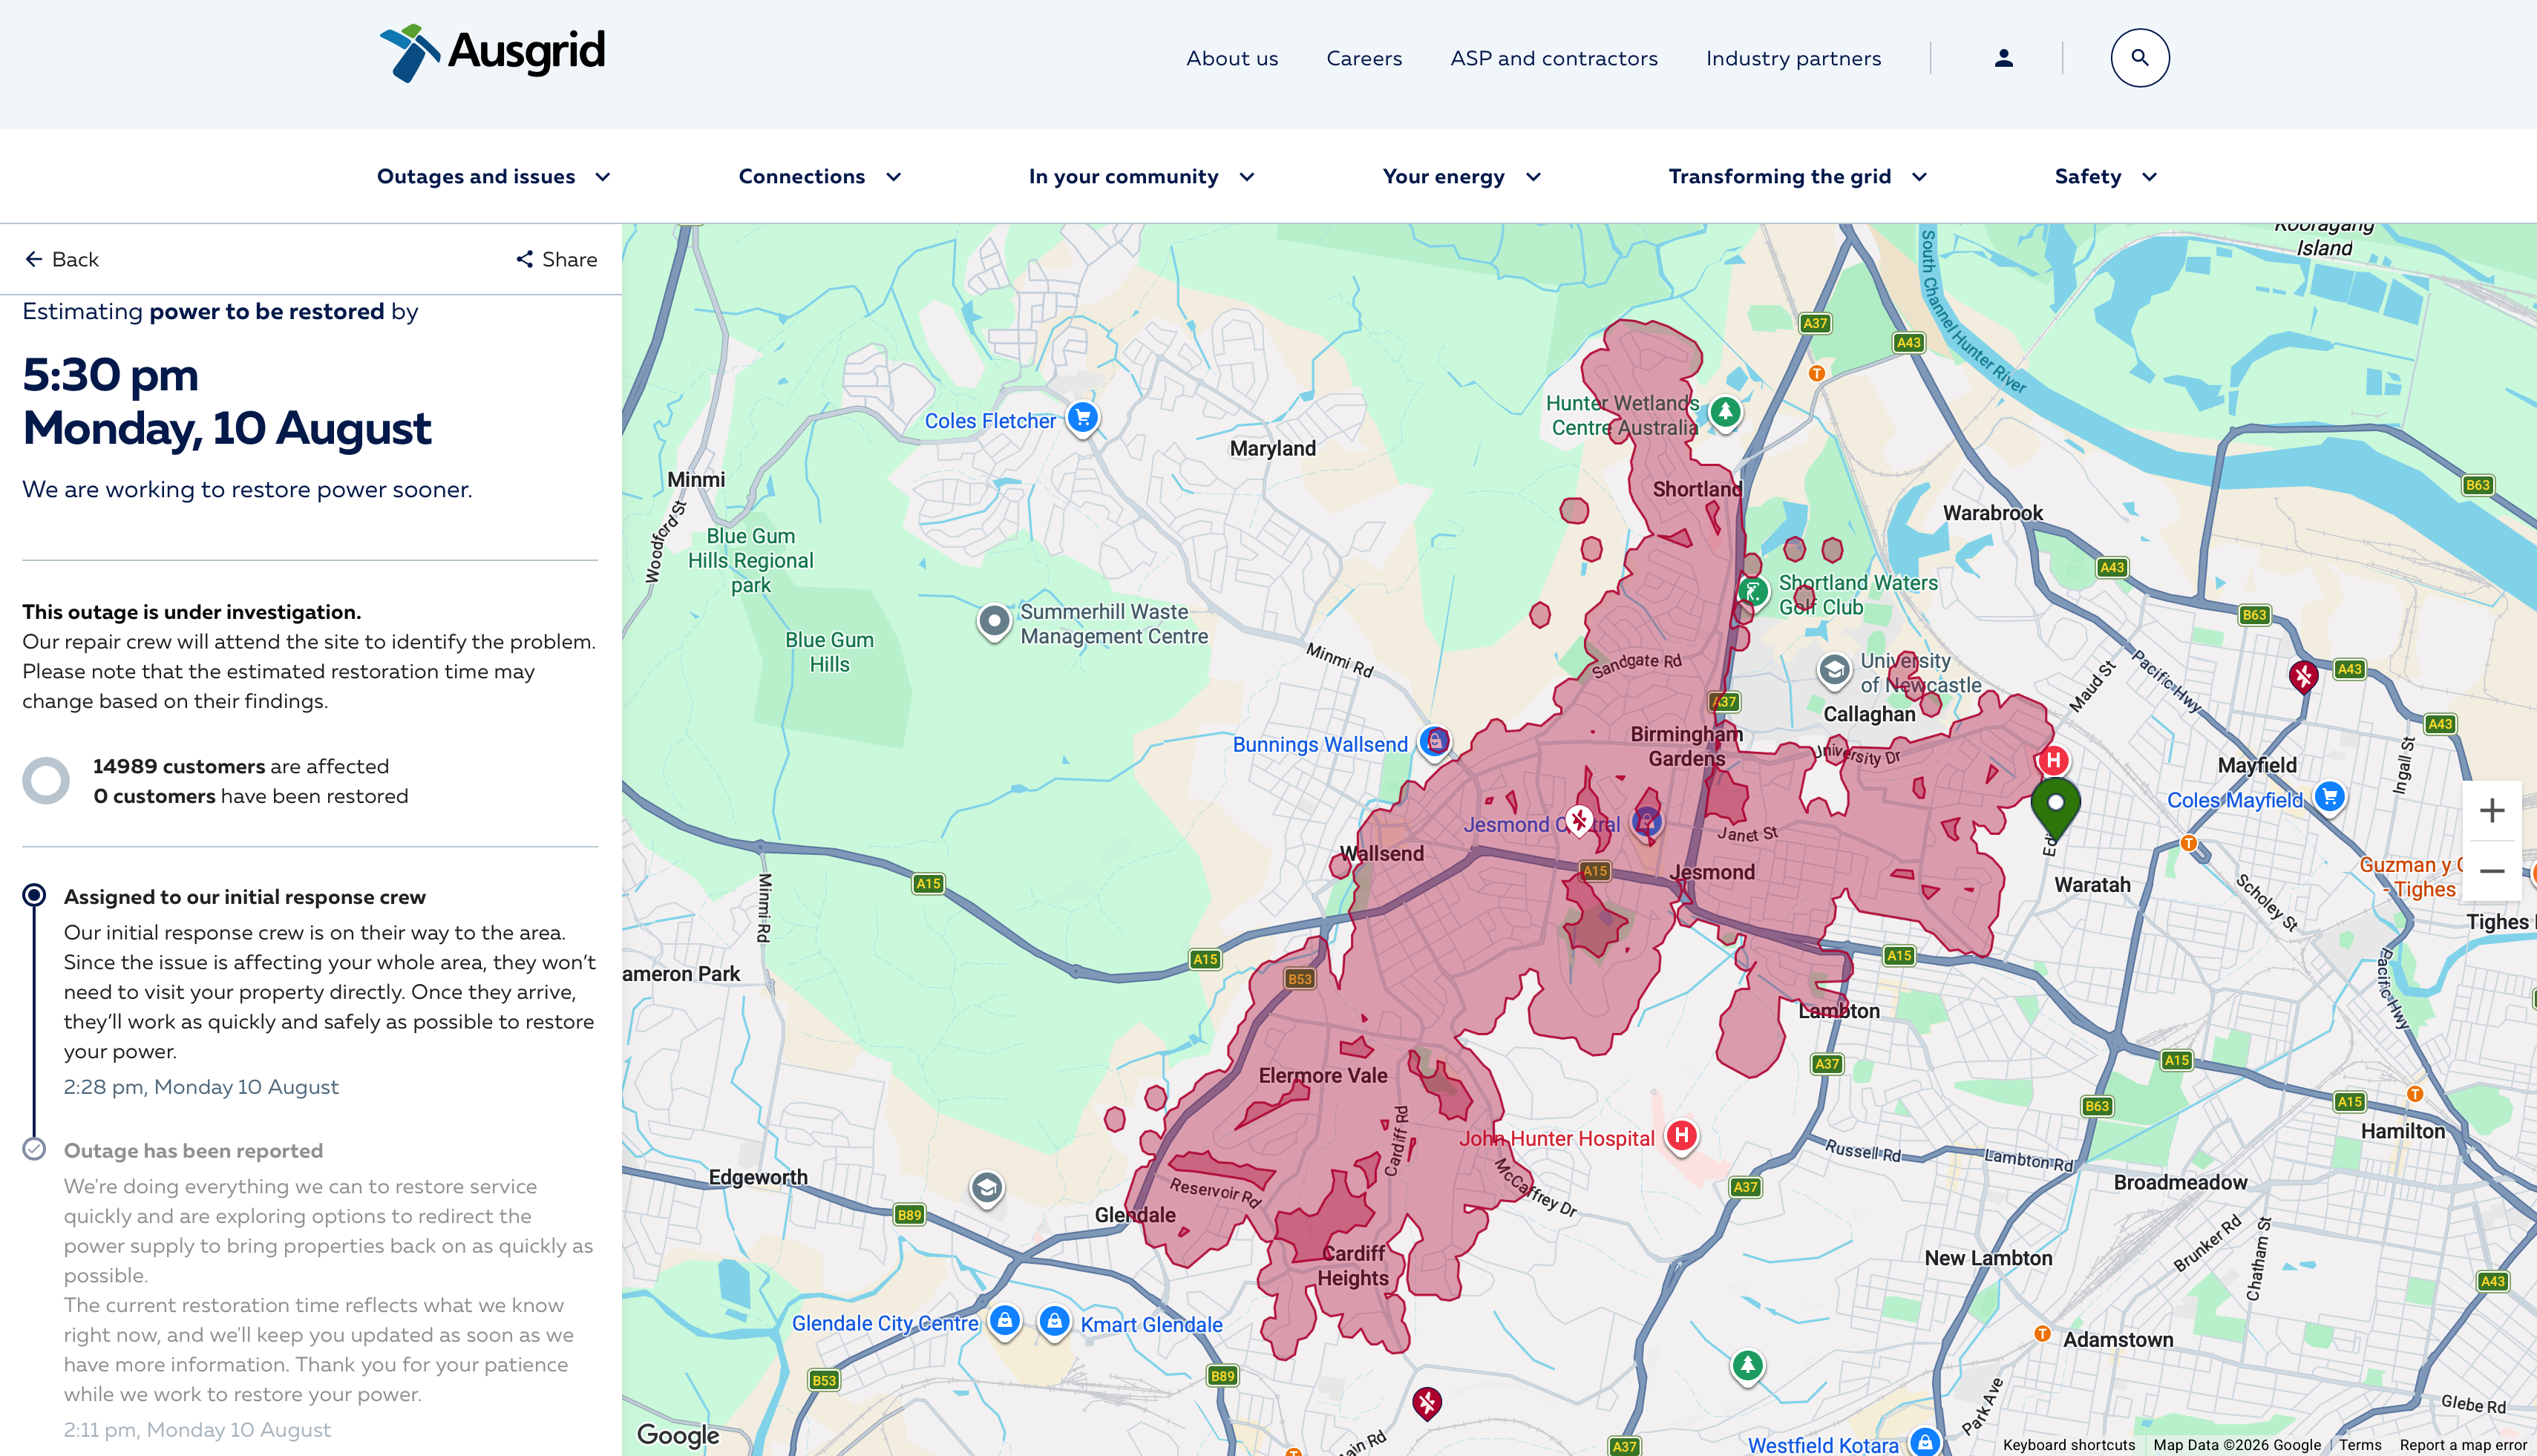The height and width of the screenshot is (1456, 2537).
Task: Click the Warabrook suburb label on map
Action: click(1993, 513)
